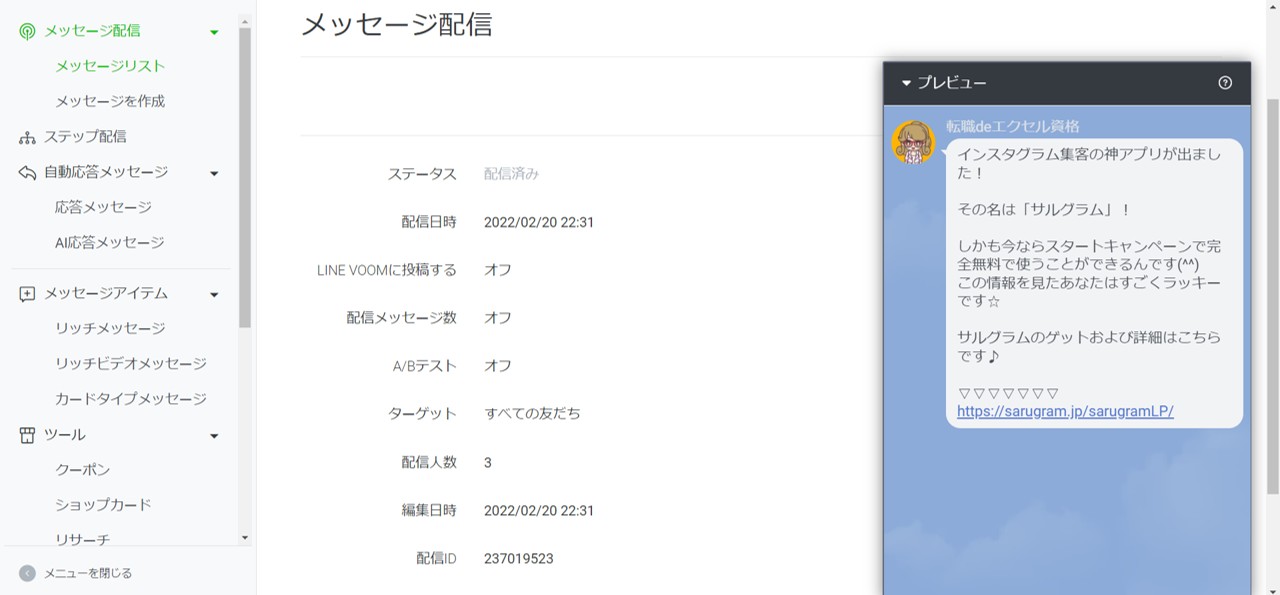Open the sarugram.jp link in preview

coord(1065,411)
